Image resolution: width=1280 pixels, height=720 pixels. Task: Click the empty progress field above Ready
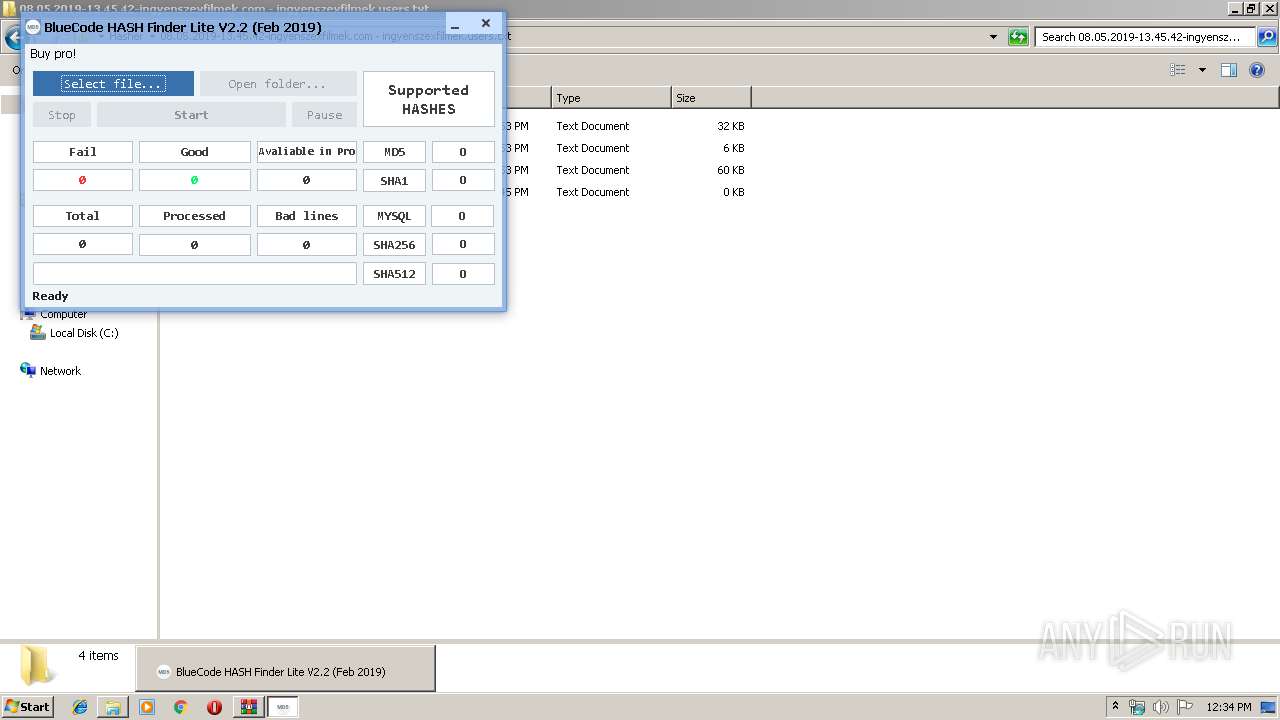(195, 274)
